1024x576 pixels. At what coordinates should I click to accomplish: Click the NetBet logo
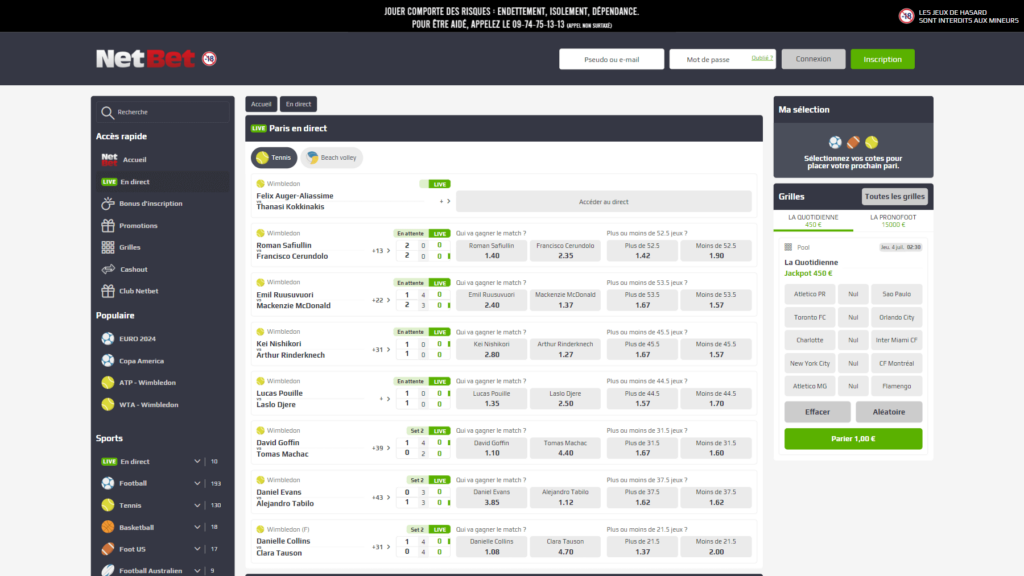(x=146, y=59)
